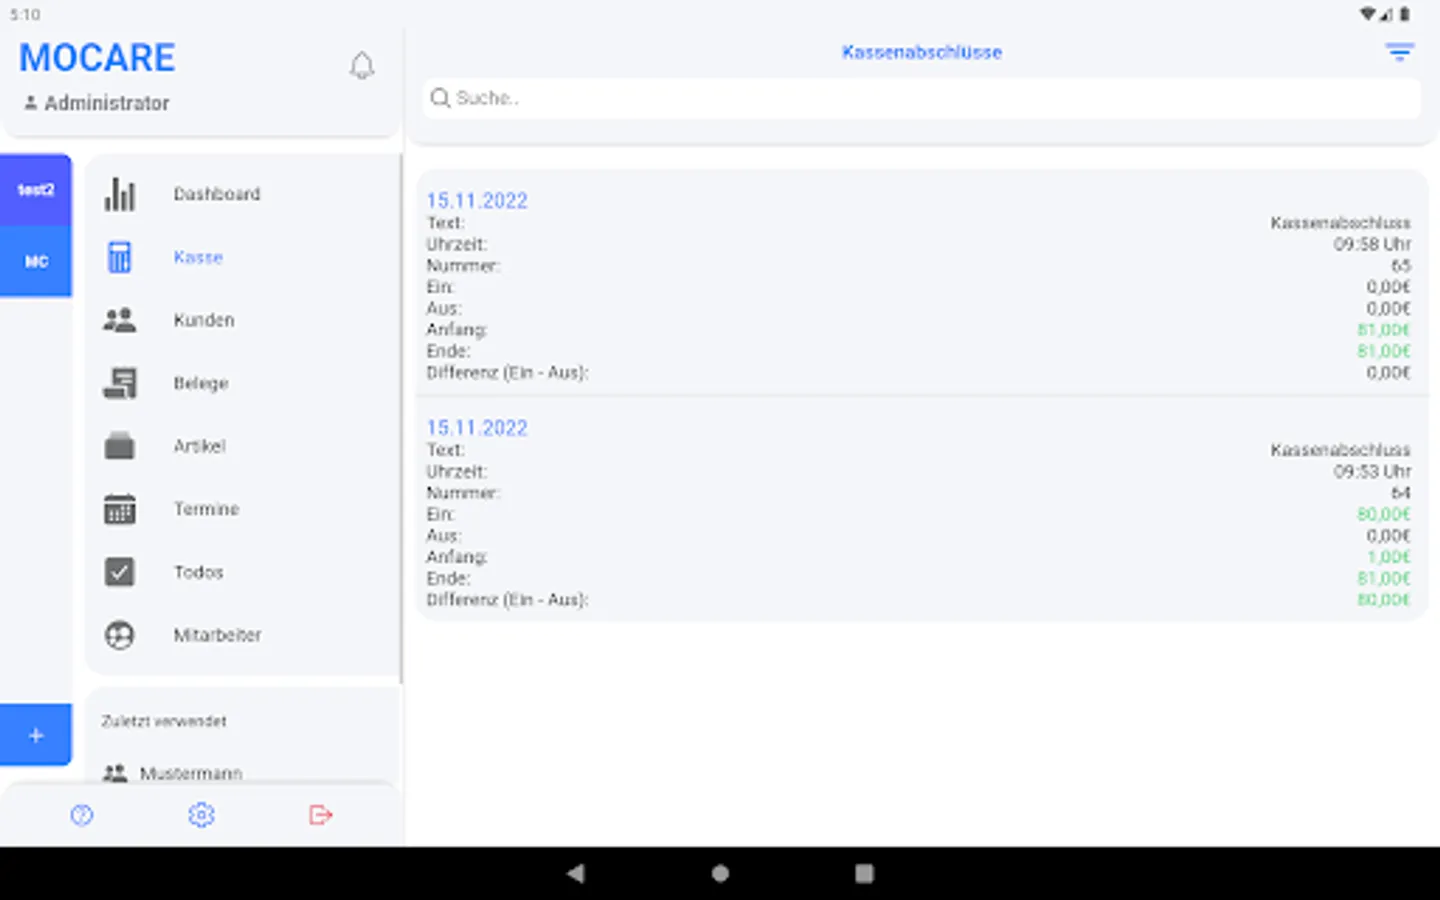The image size is (1440, 900).
Task: Click the Administrator user label
Action: 97,103
